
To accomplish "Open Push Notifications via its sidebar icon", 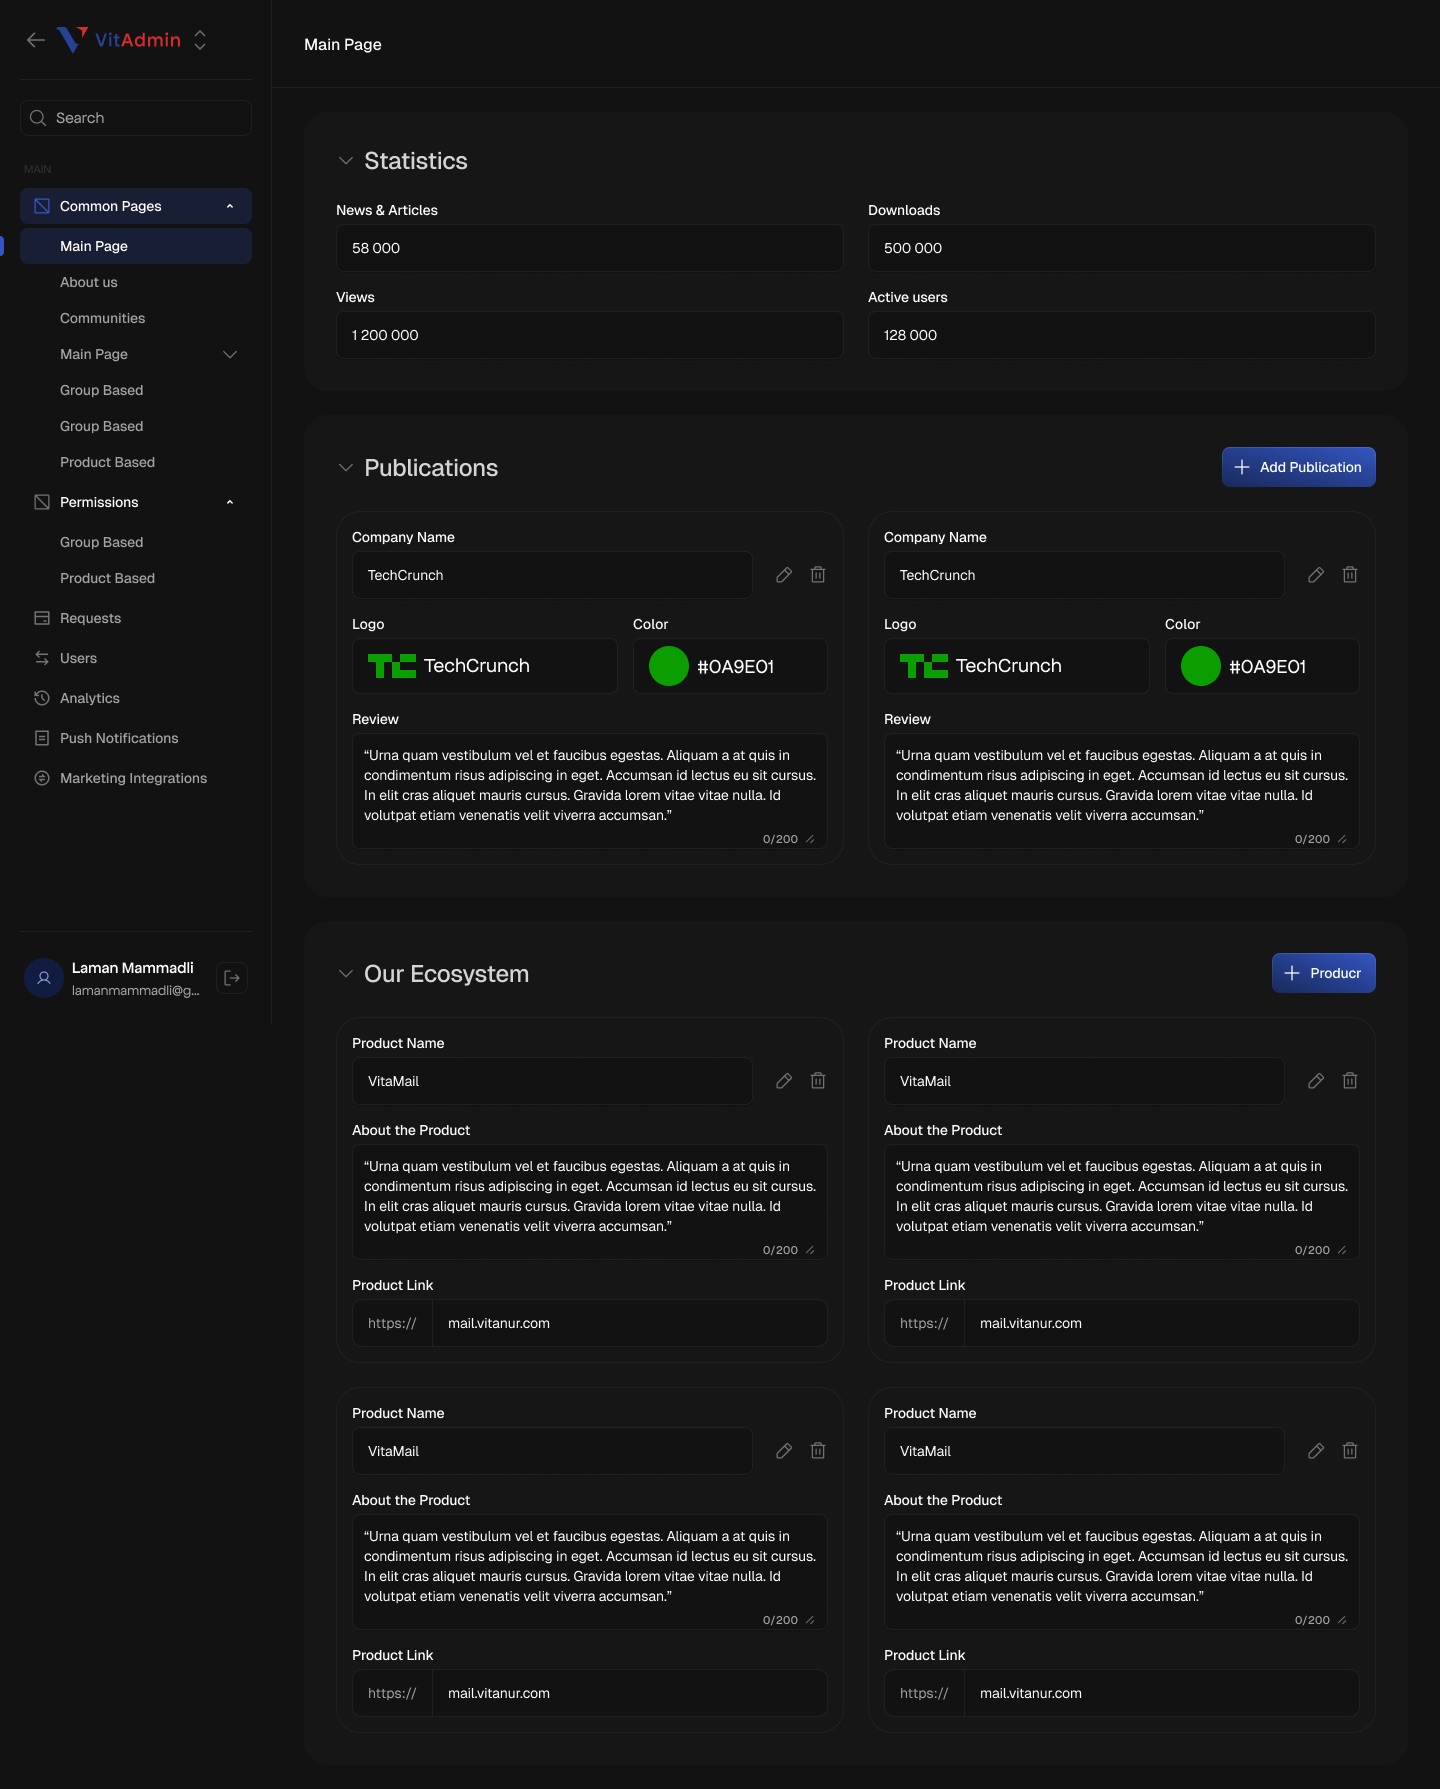I will pos(42,738).
